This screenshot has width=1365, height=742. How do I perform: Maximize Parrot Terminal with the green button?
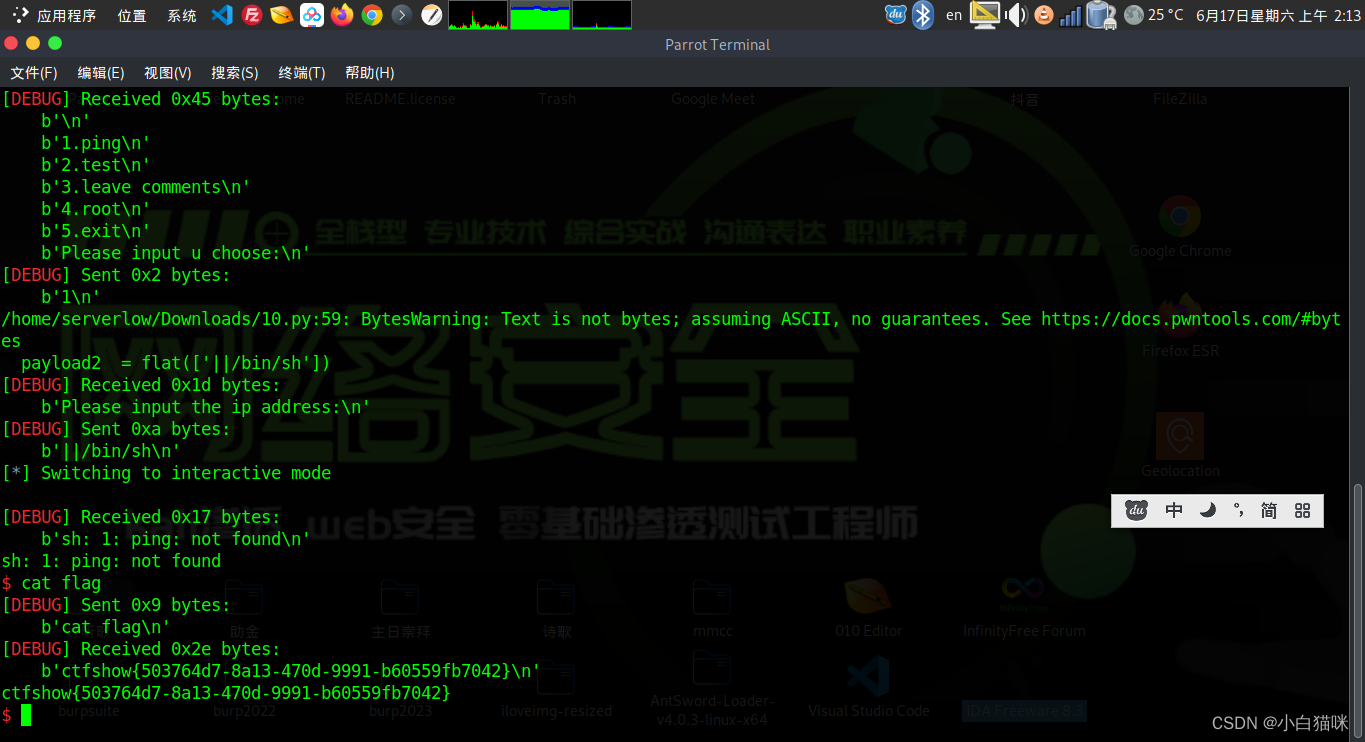click(55, 43)
